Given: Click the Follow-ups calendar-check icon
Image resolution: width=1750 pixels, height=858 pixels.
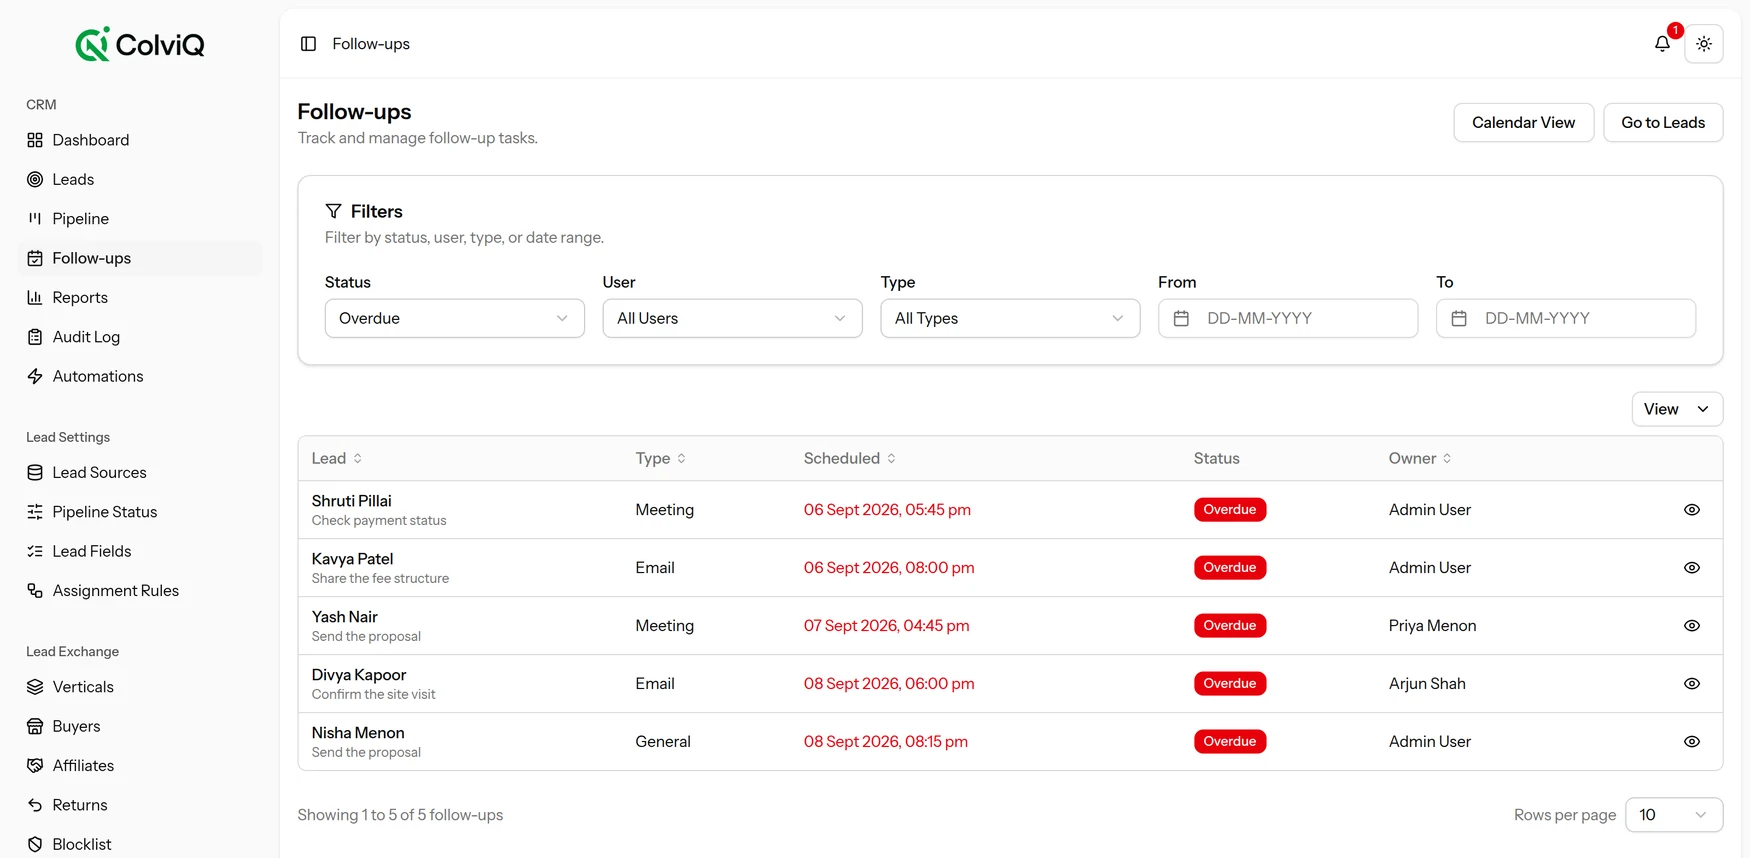Looking at the screenshot, I should tap(35, 258).
